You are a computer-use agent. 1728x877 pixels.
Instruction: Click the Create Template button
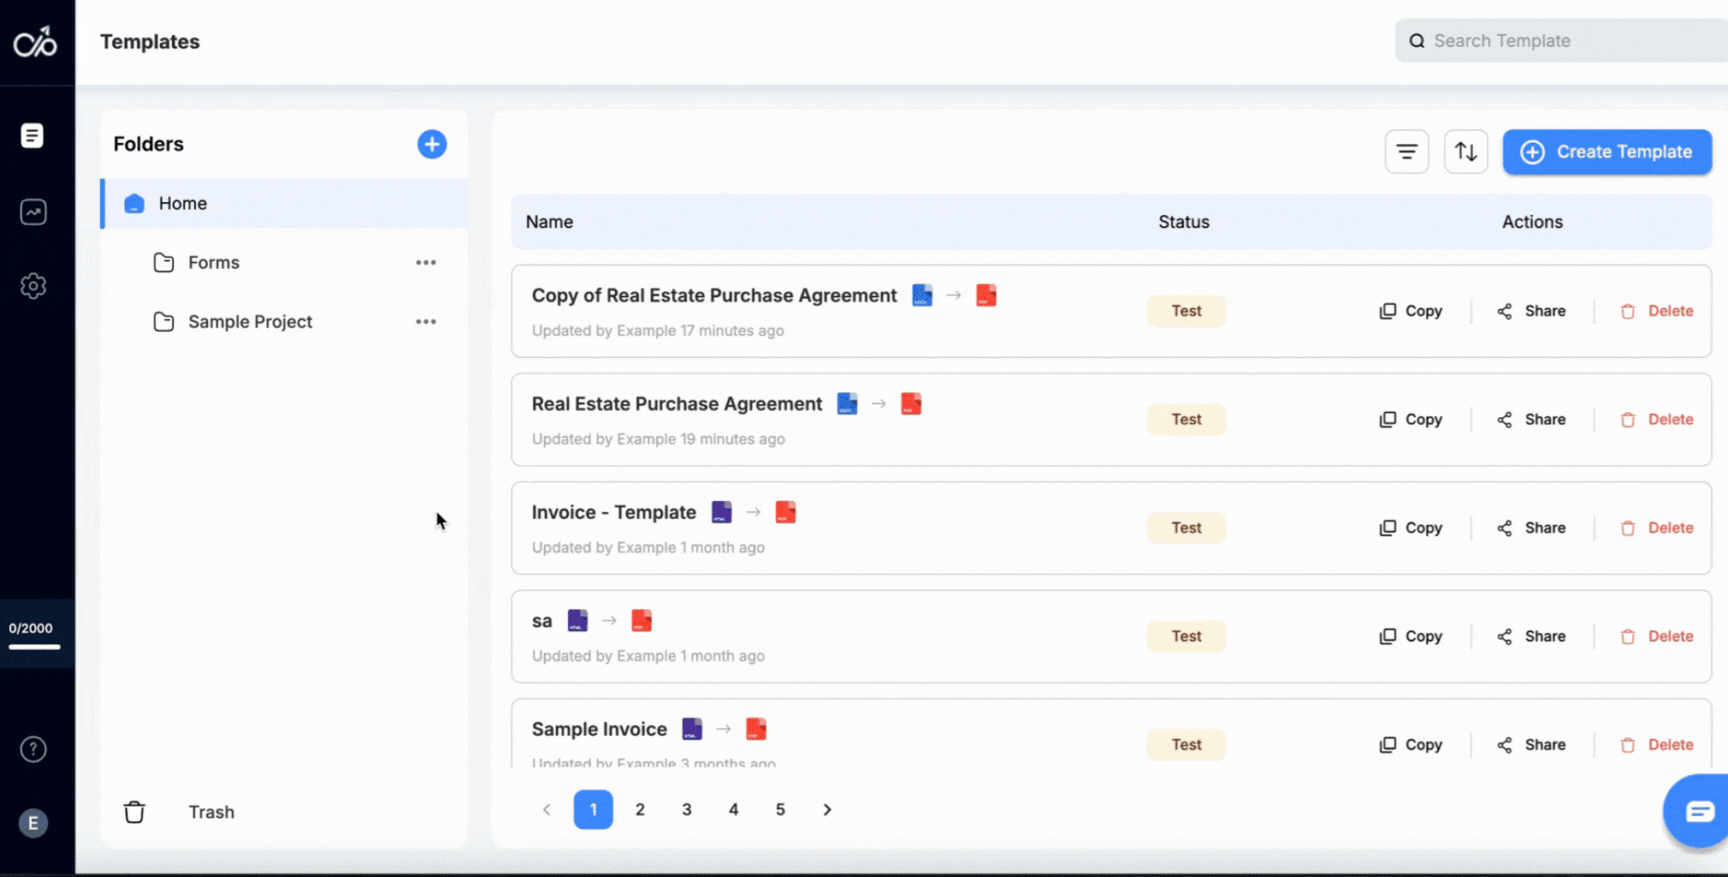coord(1606,152)
